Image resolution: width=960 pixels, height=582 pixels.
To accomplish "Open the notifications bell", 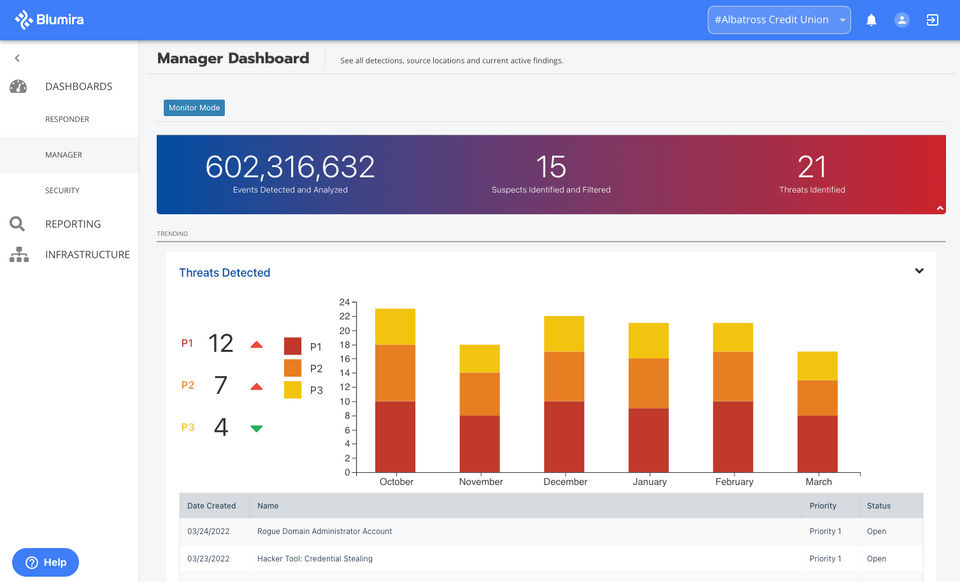I will click(x=871, y=20).
